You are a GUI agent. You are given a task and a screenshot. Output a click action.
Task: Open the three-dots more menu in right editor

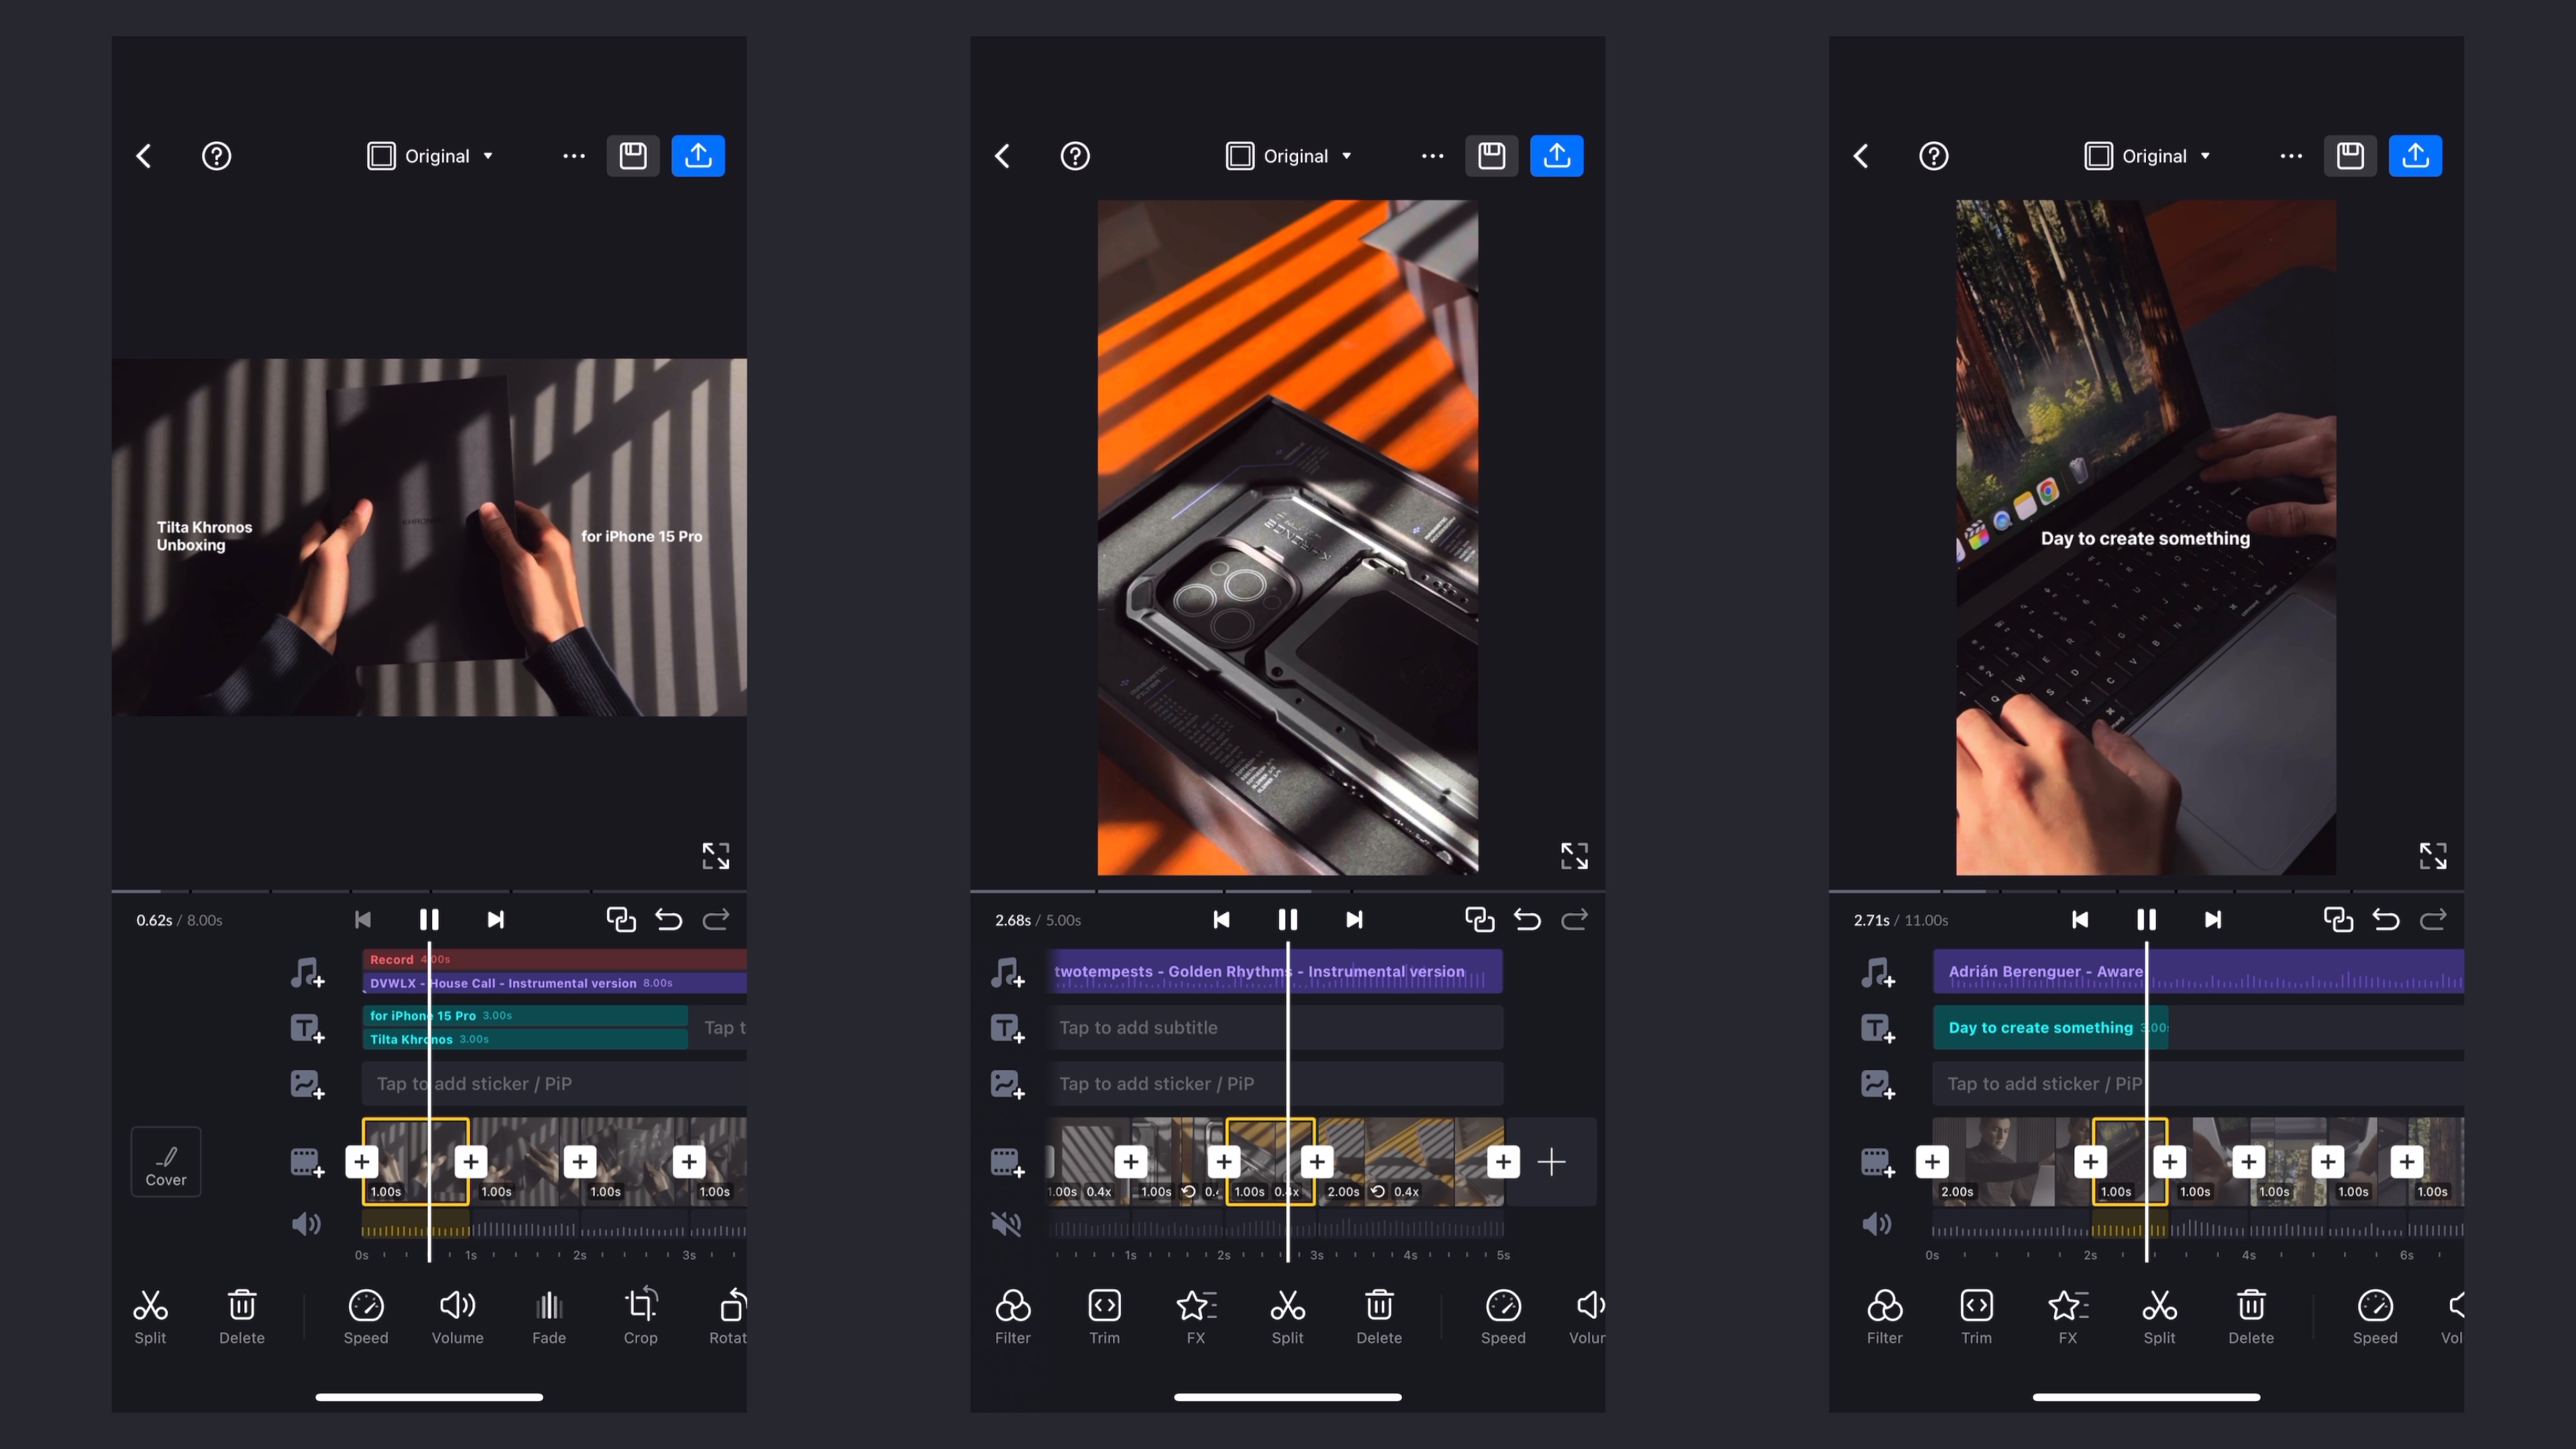(x=2291, y=156)
